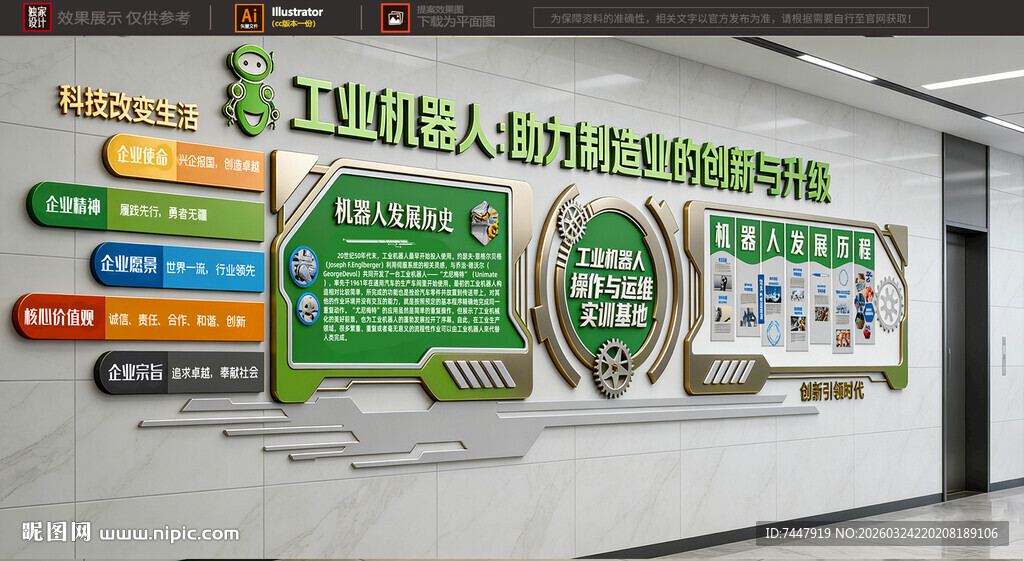Click the 发 panel of the history board

797,286
